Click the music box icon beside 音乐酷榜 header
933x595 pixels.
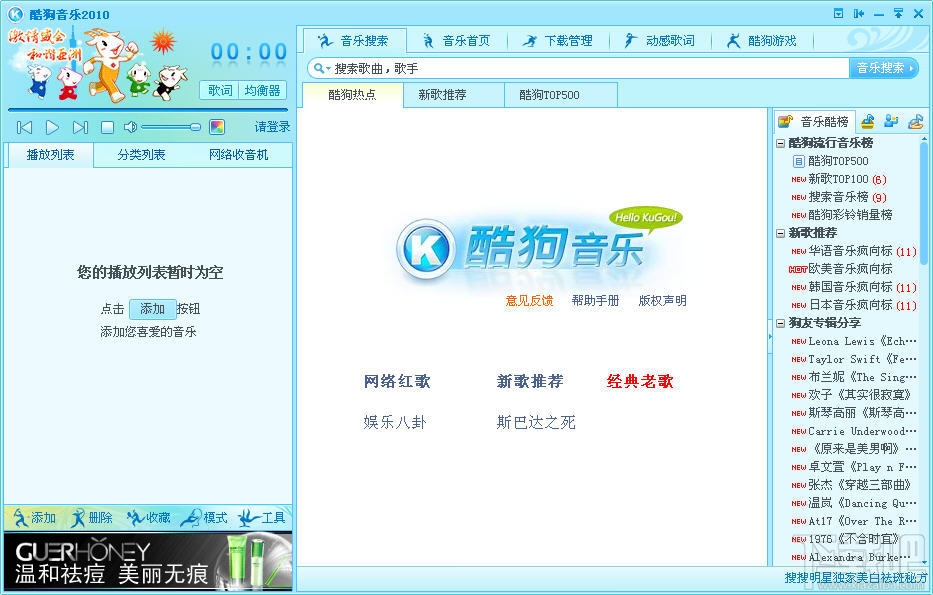point(867,121)
